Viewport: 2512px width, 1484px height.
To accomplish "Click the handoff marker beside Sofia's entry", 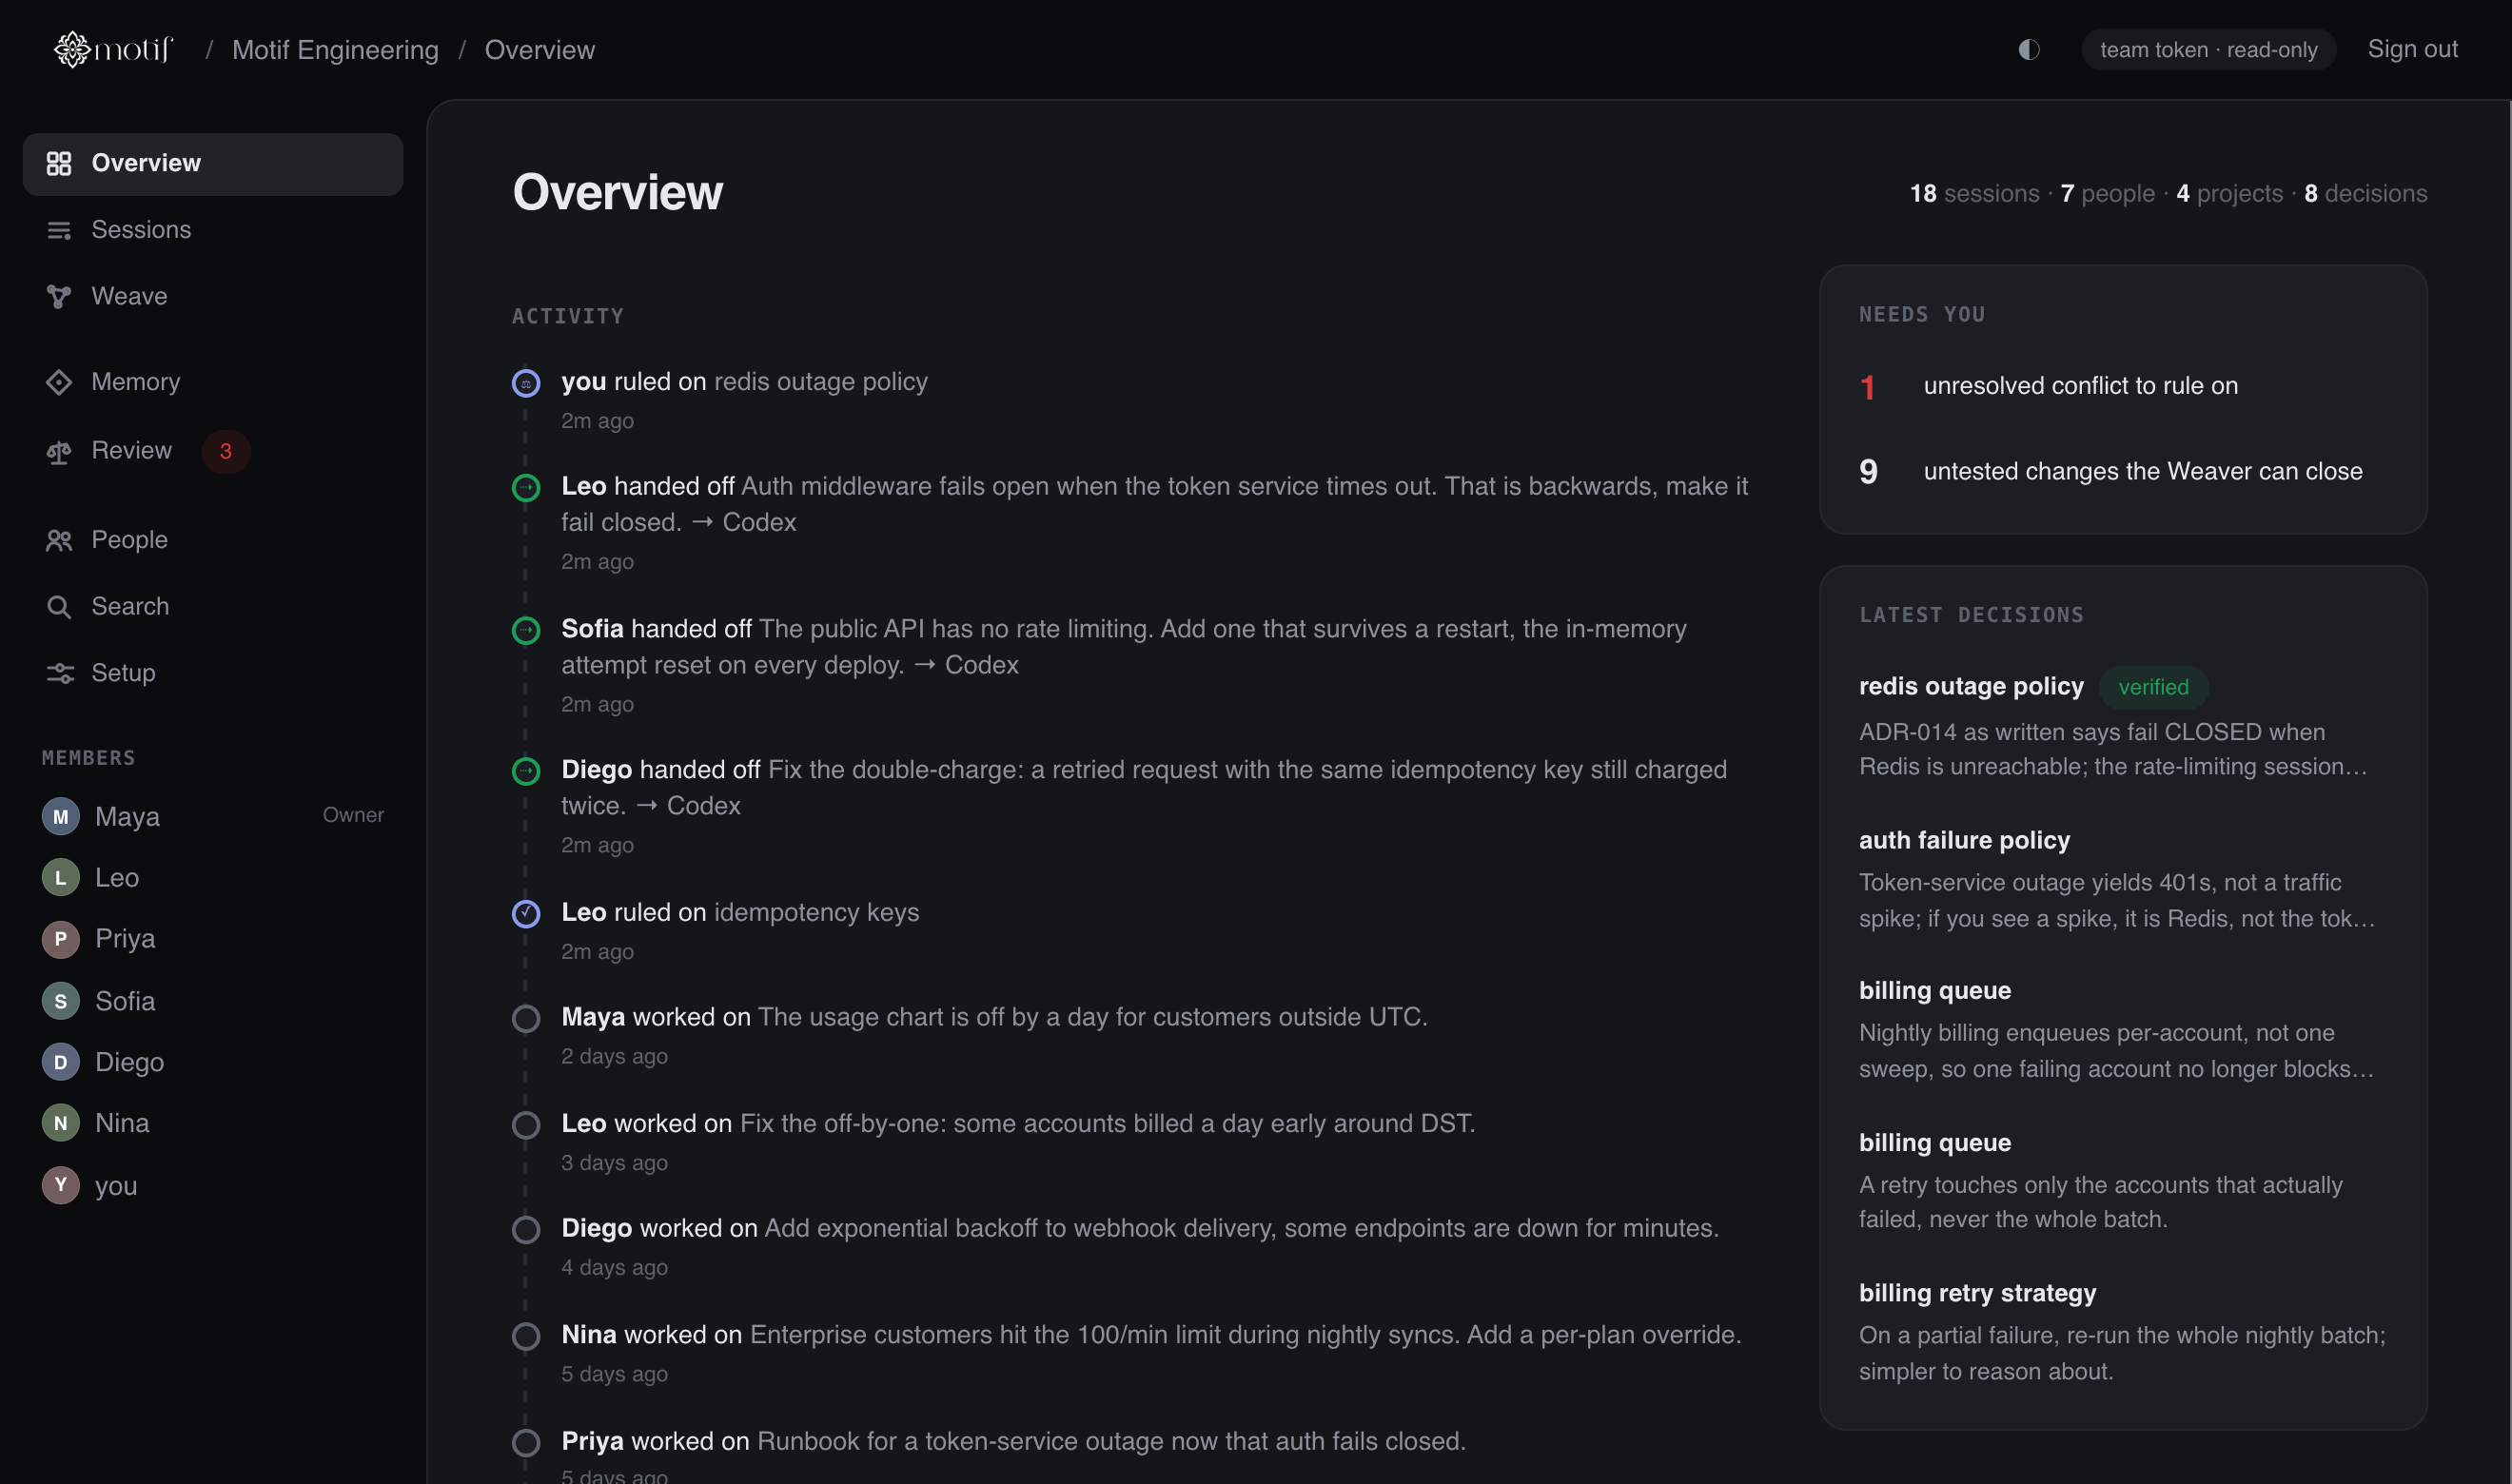I will 526,630.
